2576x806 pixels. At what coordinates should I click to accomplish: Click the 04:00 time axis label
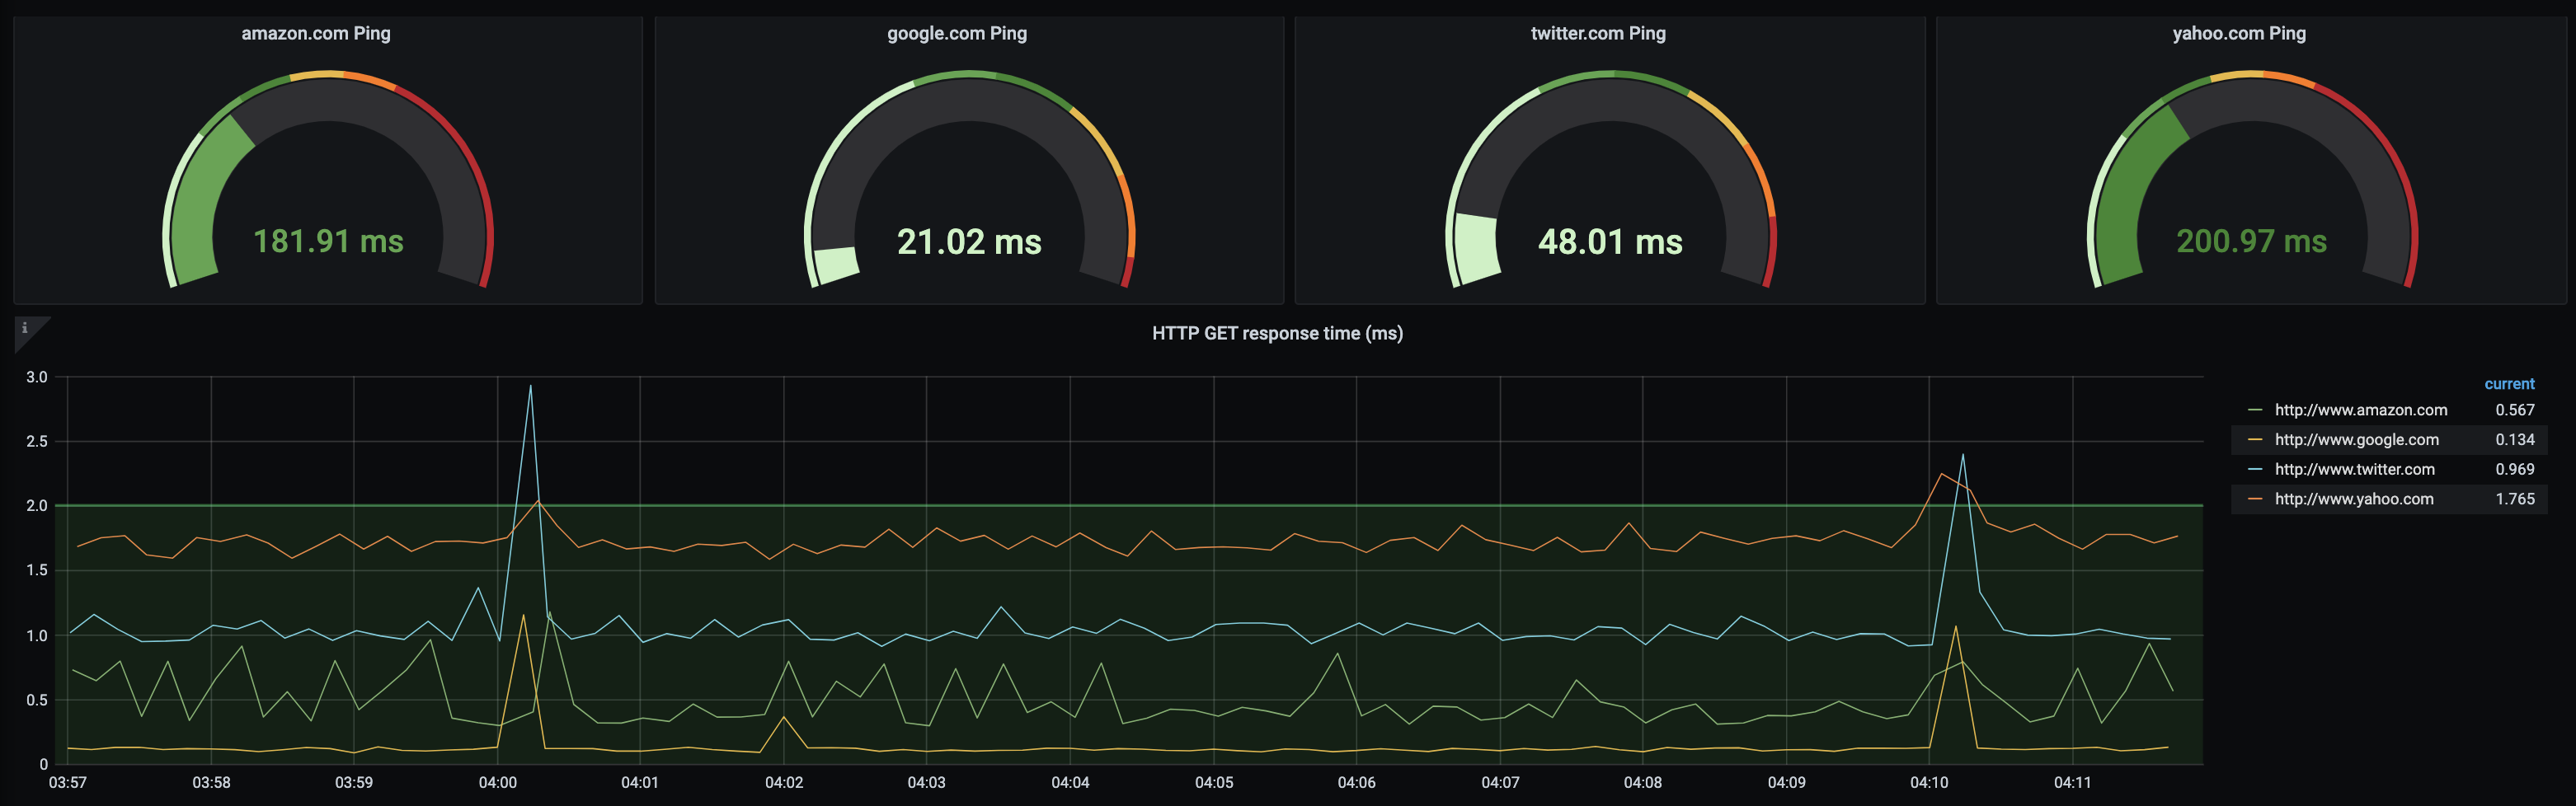coord(498,782)
